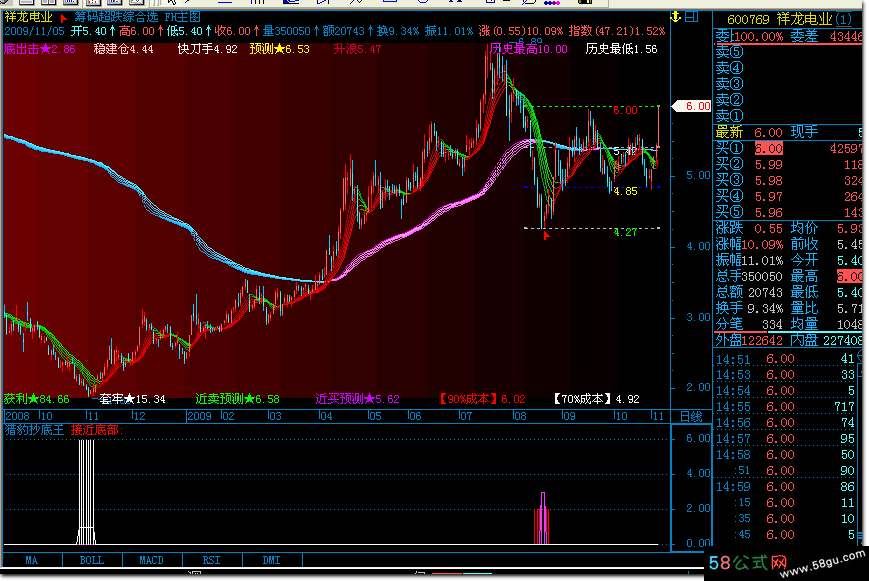The height and width of the screenshot is (581, 869).
Task: Click the FH主图 label
Action: pos(182,17)
